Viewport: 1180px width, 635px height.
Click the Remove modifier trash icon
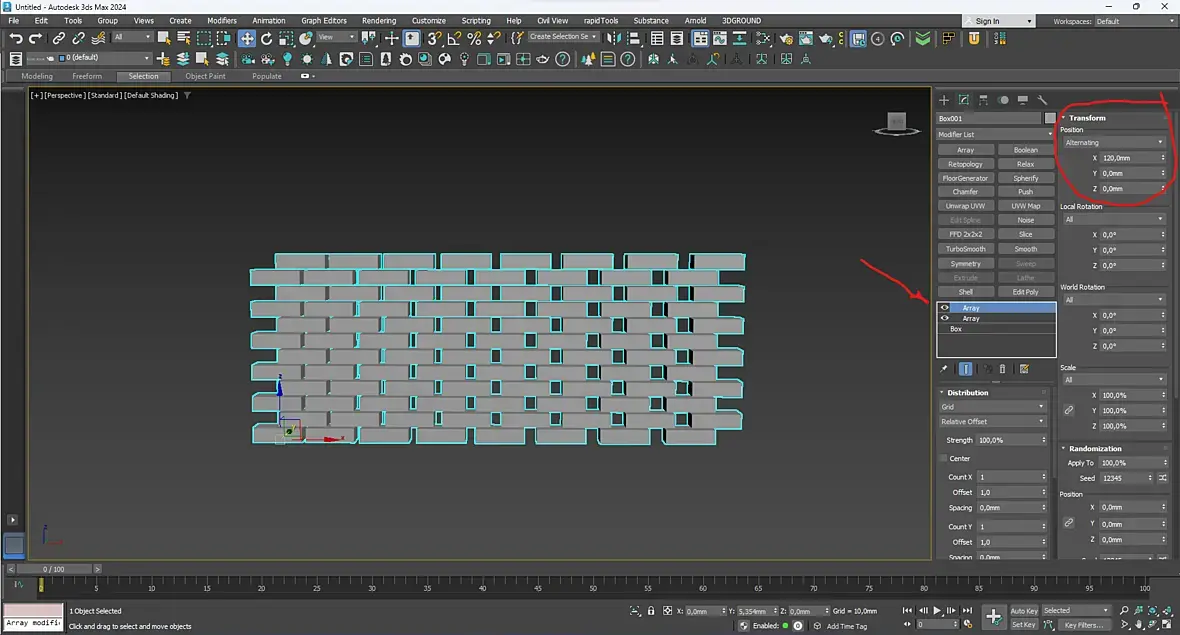pos(1002,369)
